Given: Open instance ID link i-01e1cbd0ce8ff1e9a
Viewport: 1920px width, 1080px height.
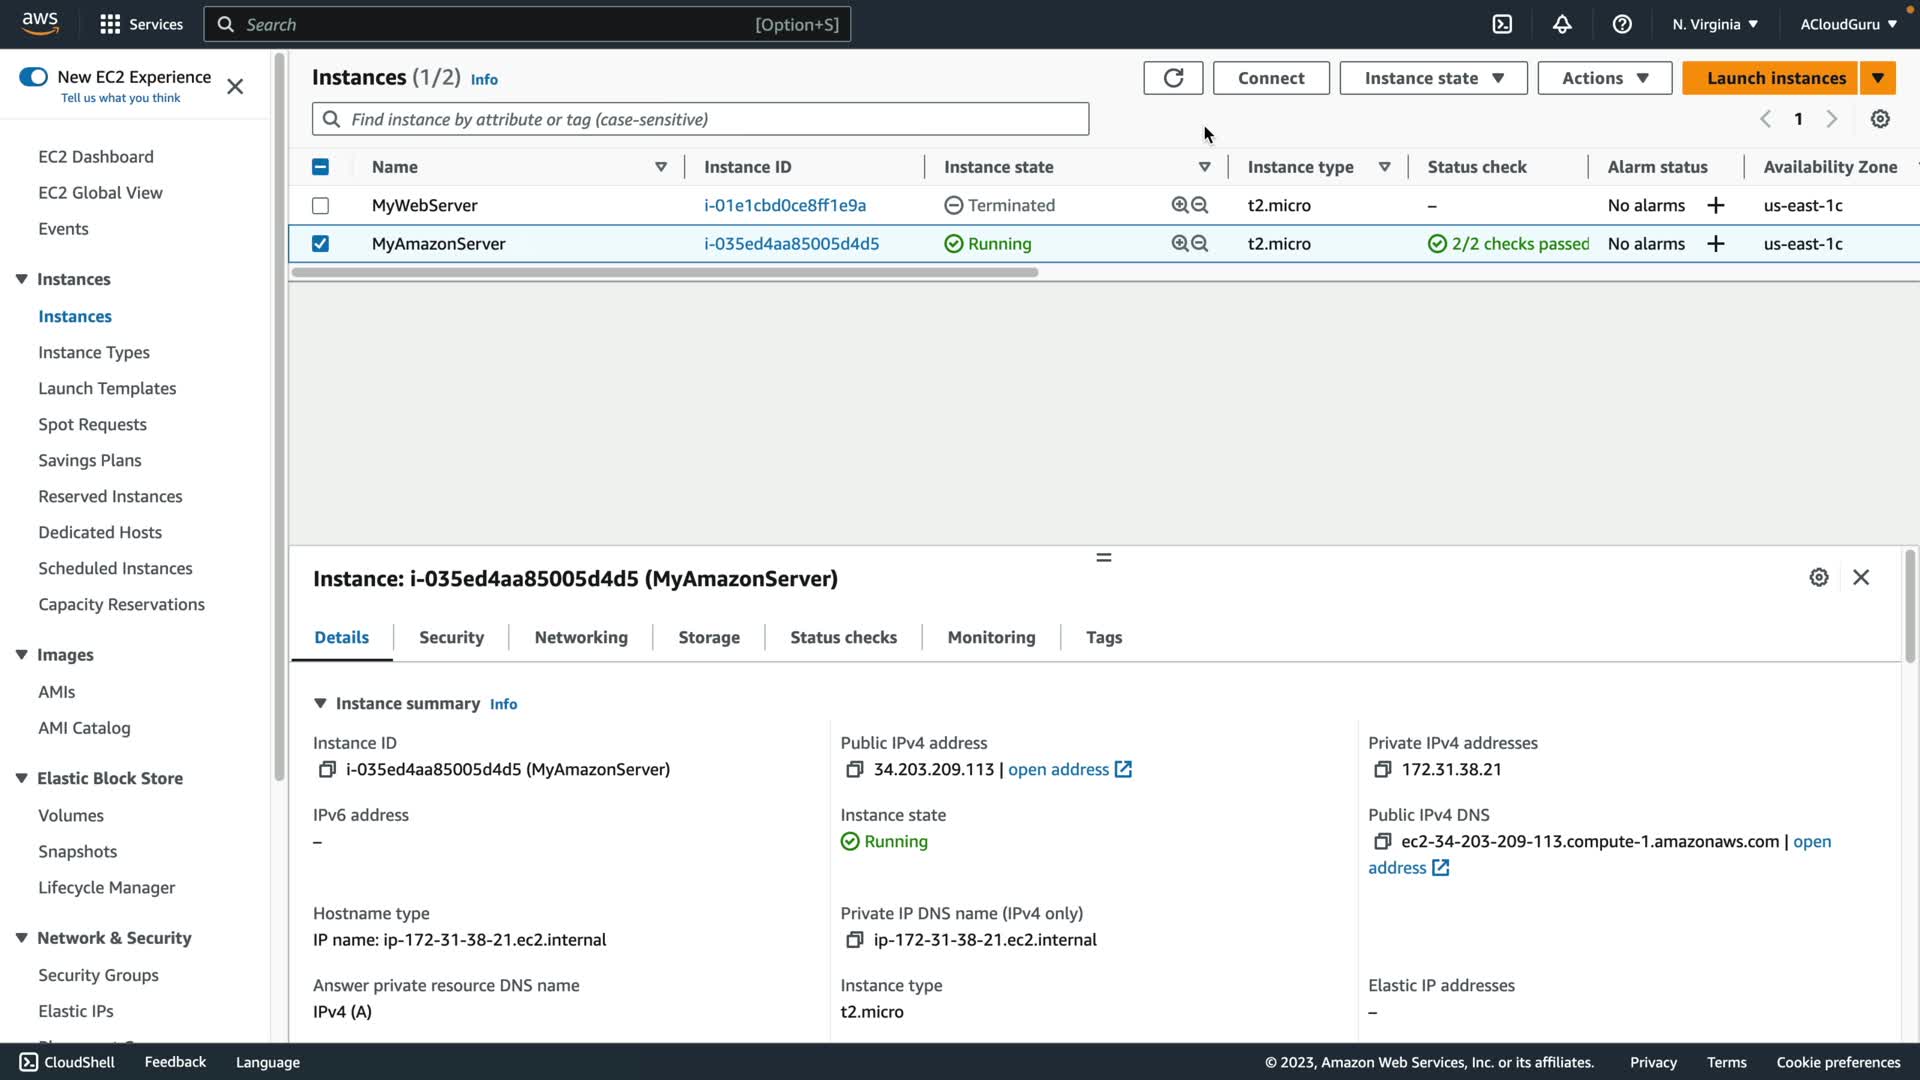Looking at the screenshot, I should 785,205.
